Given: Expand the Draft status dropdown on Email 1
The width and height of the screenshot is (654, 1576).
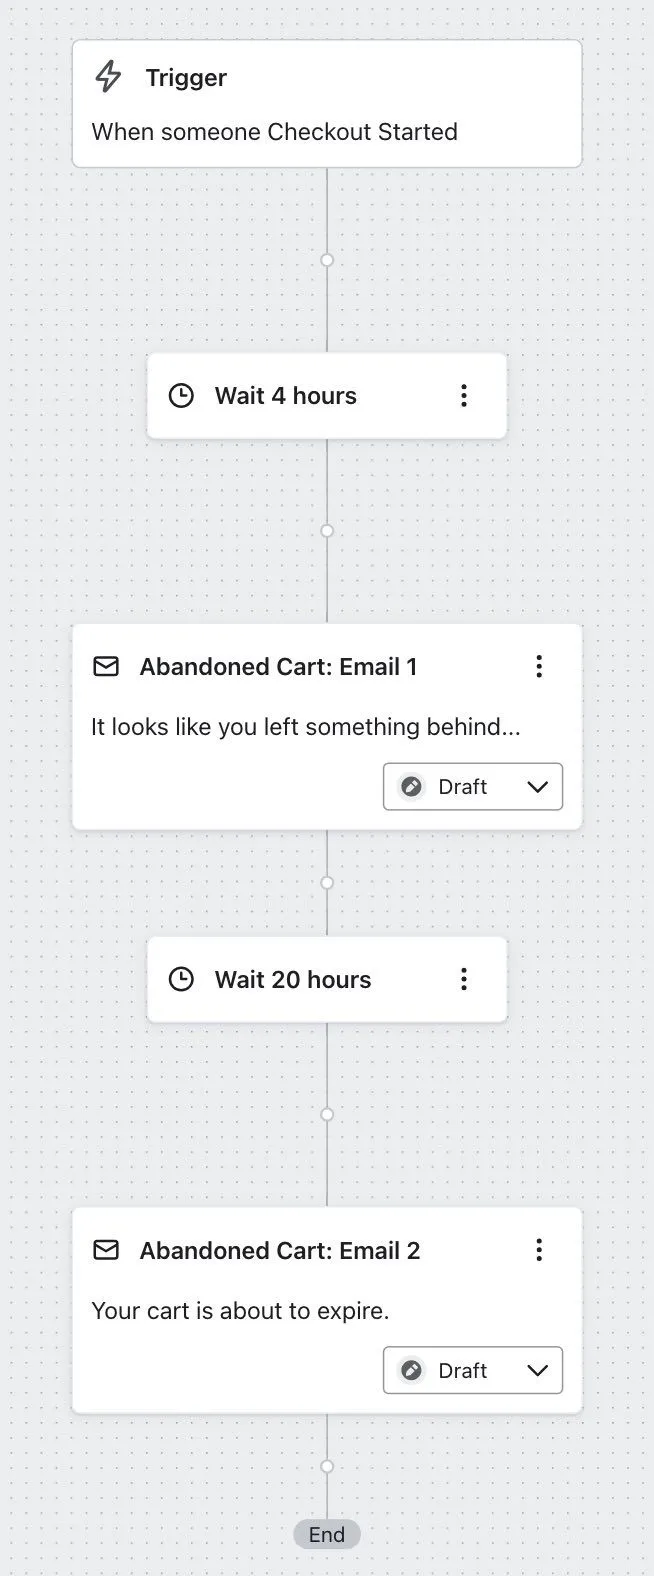Looking at the screenshot, I should 537,786.
